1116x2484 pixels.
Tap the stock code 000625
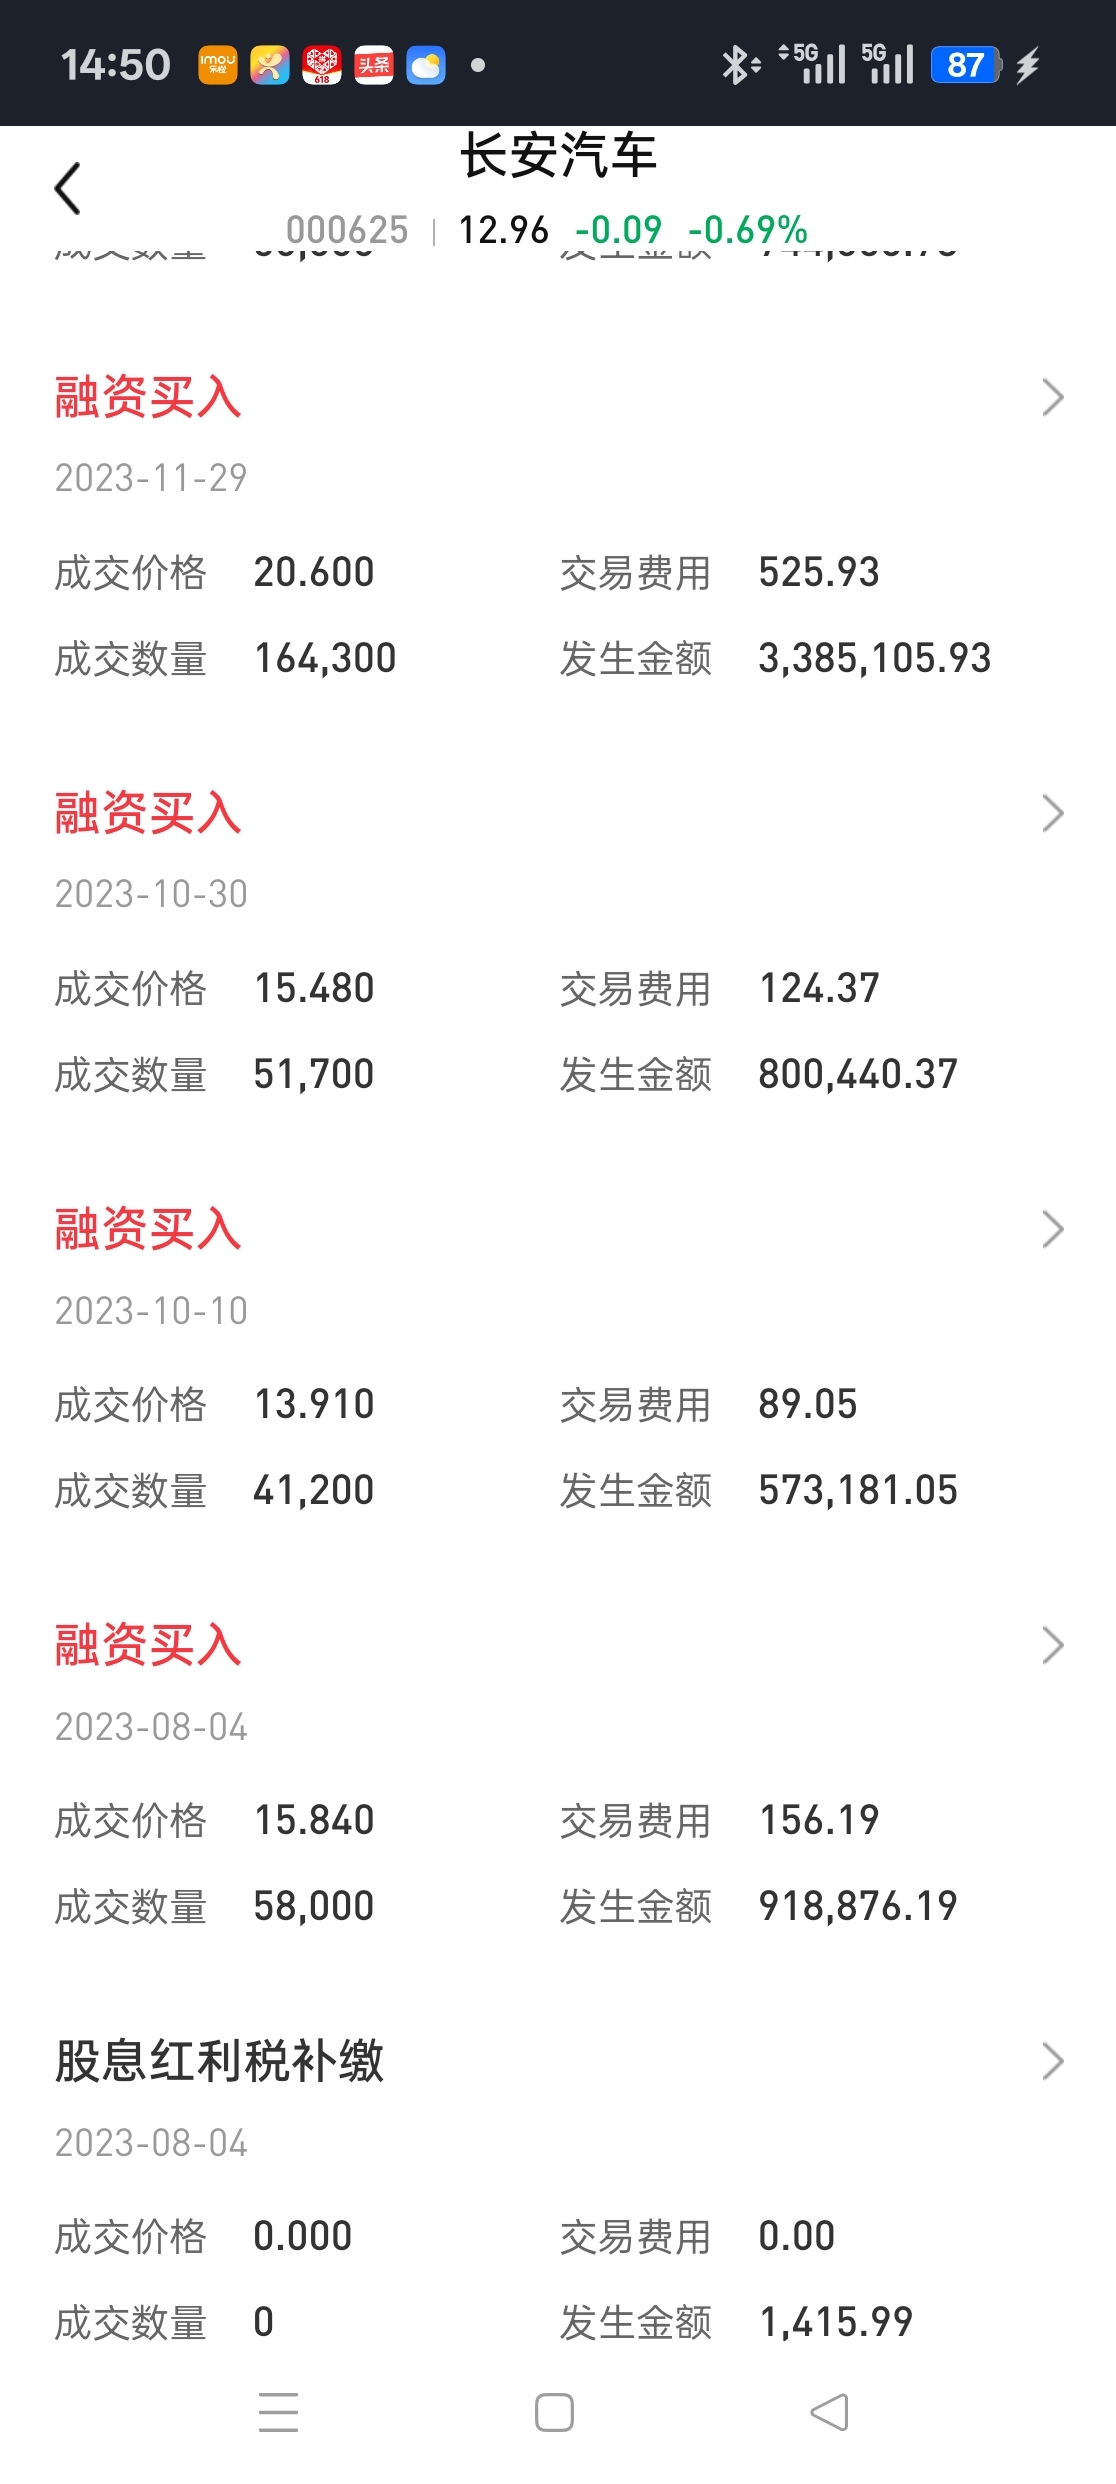(x=347, y=230)
